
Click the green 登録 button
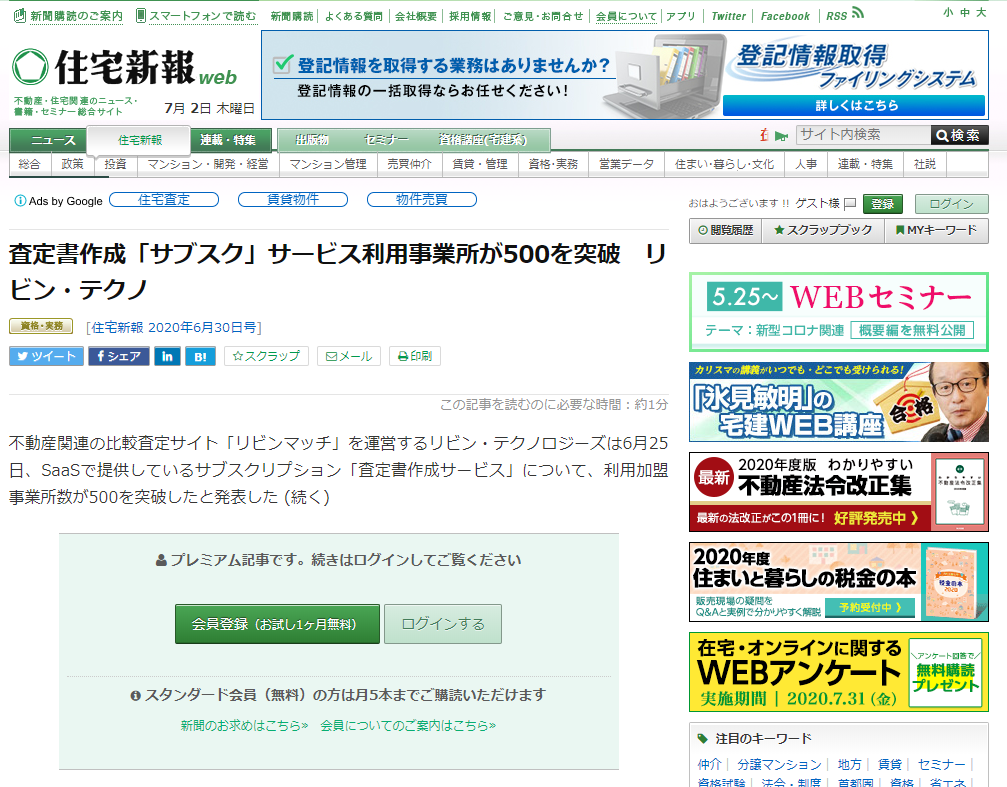coord(883,204)
